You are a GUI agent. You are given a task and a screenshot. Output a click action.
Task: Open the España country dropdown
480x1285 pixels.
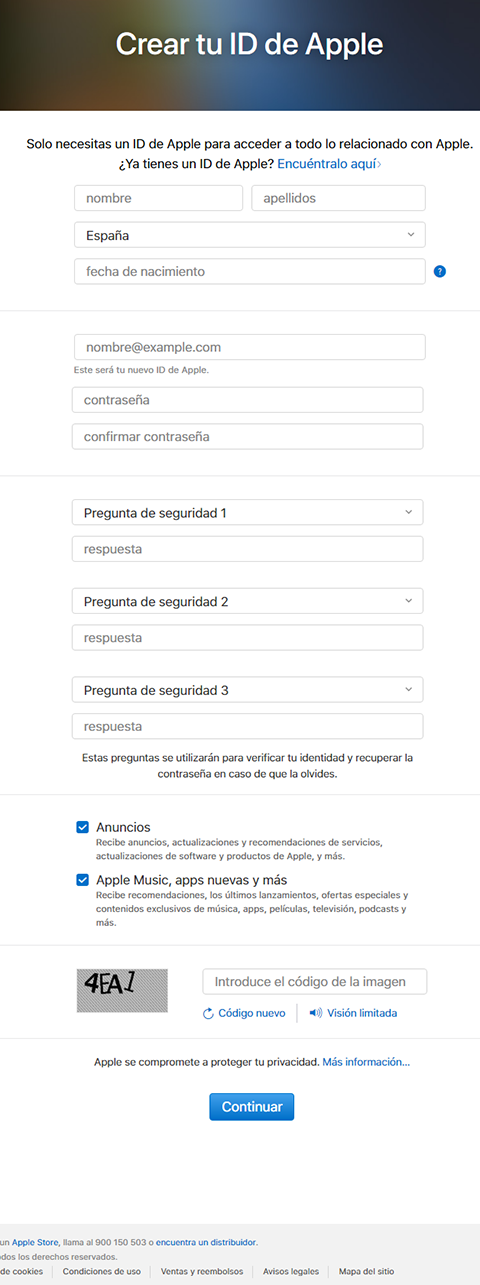[250, 235]
